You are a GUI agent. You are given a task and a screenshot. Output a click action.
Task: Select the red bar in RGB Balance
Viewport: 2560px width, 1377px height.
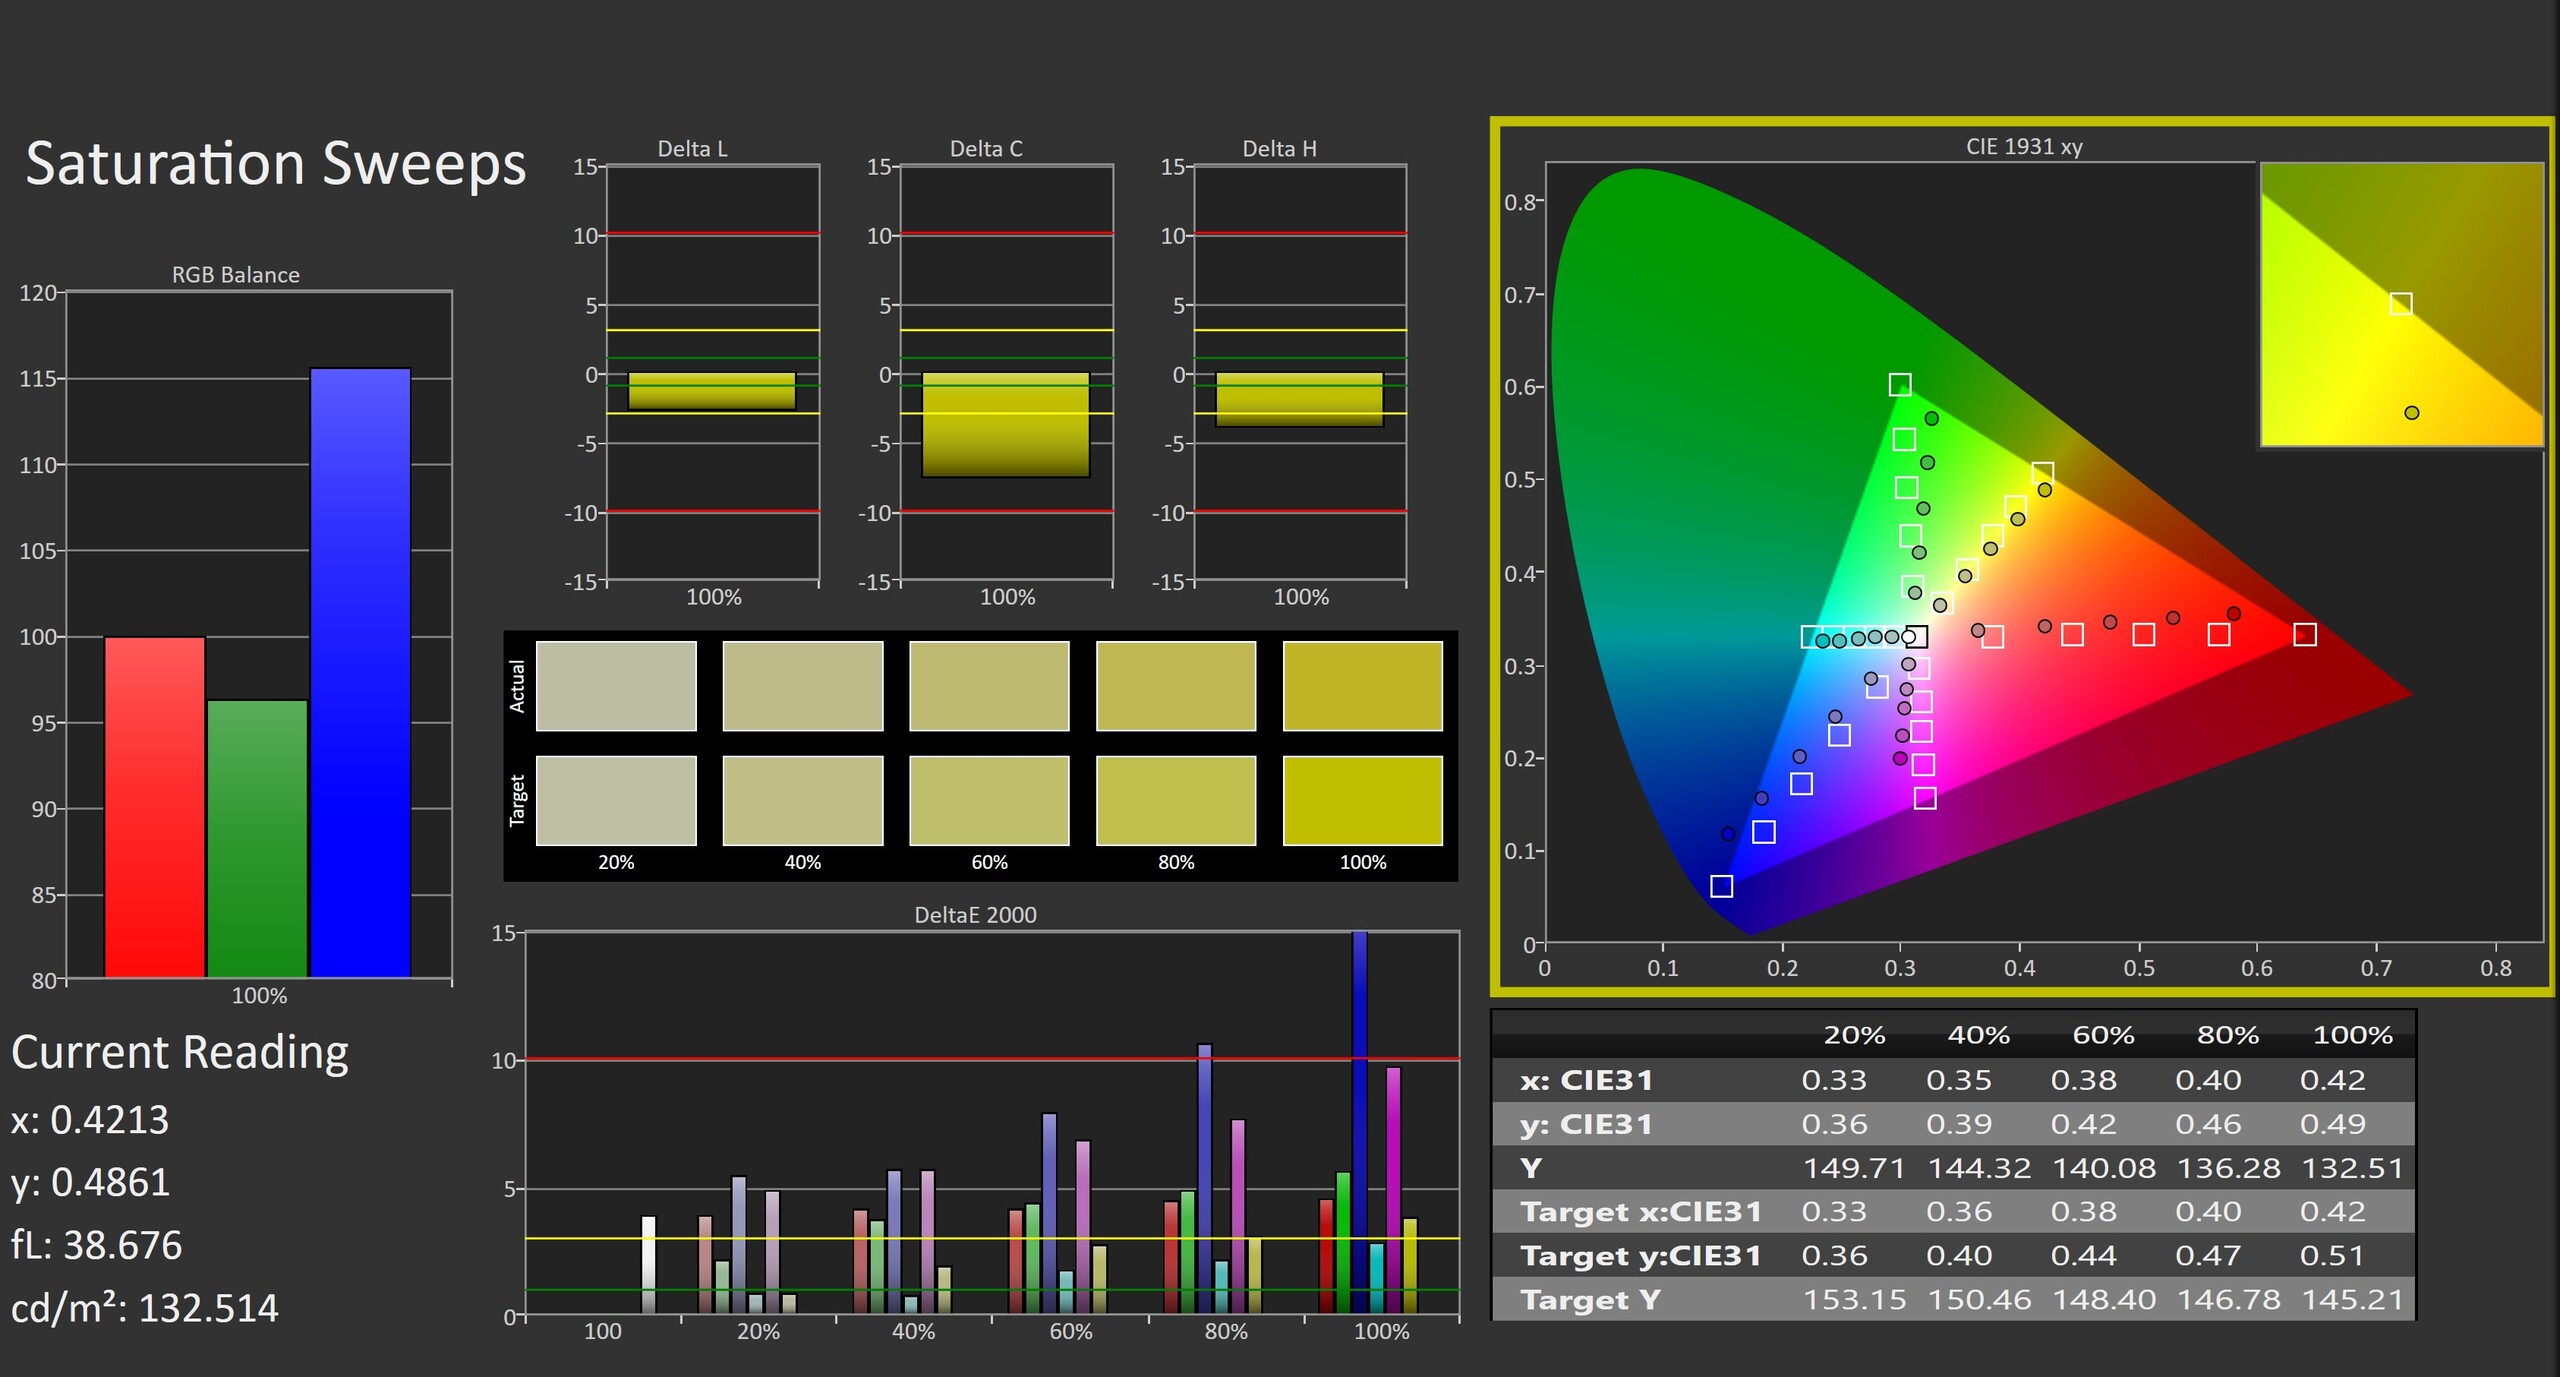pyautogui.click(x=155, y=806)
